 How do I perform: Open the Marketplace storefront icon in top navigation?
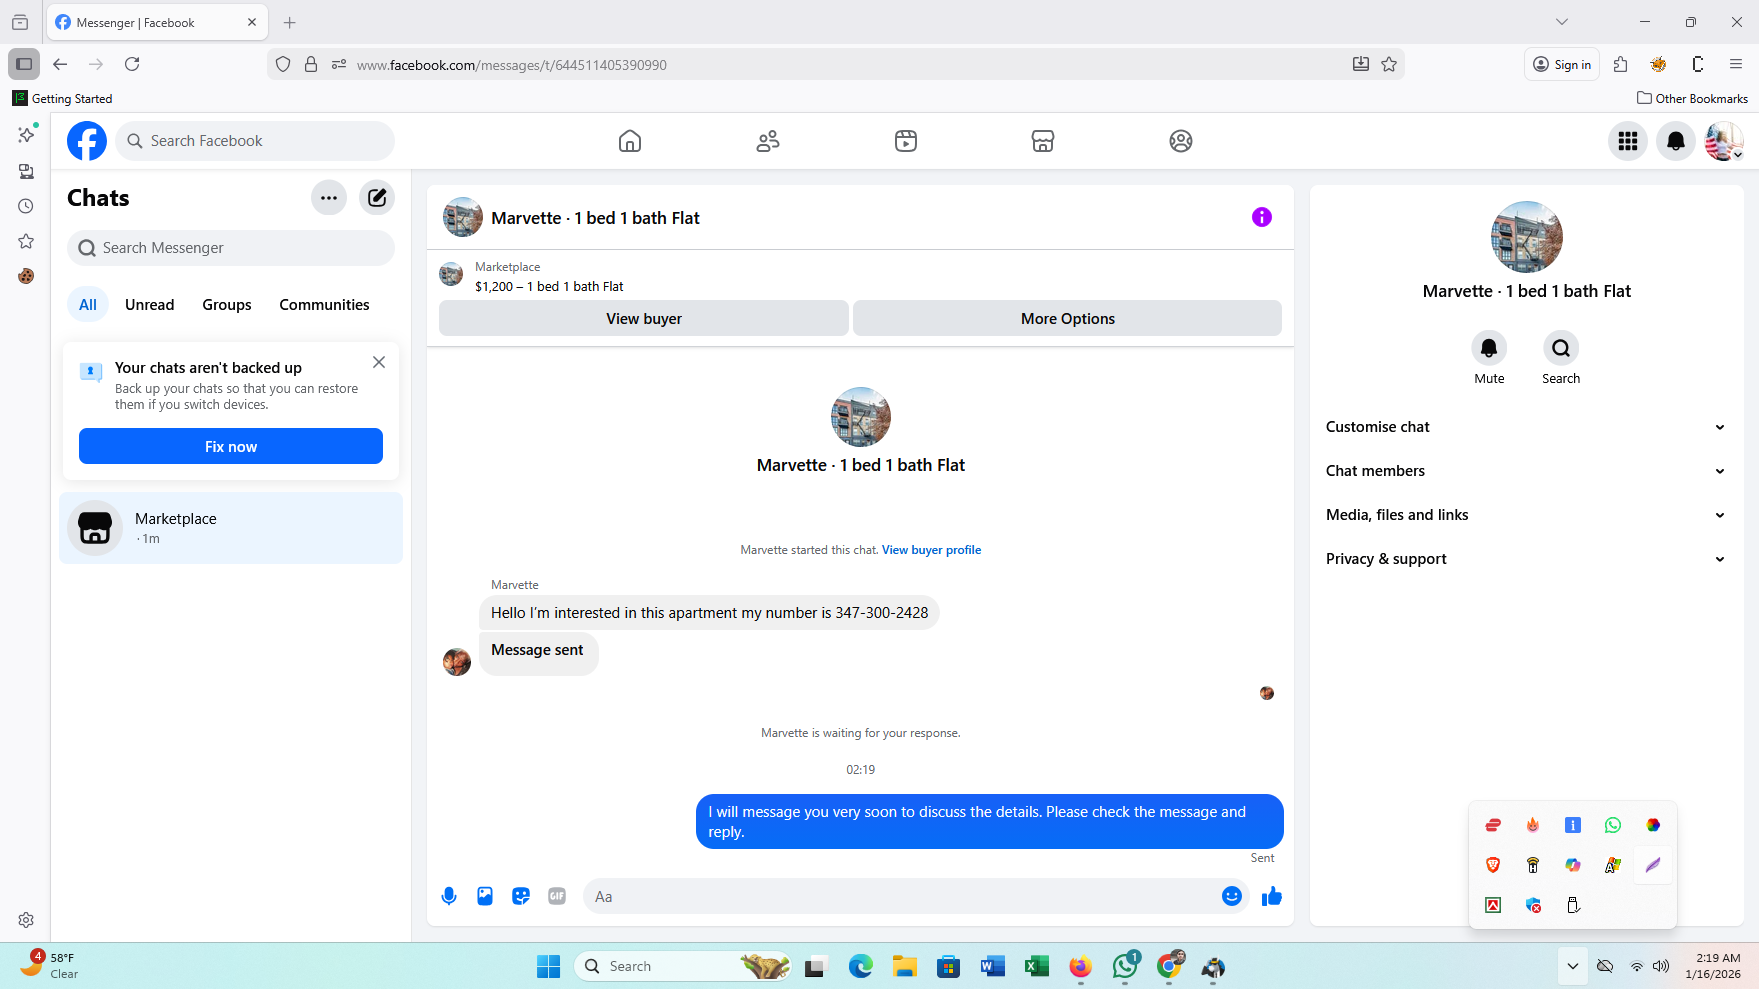point(1043,141)
